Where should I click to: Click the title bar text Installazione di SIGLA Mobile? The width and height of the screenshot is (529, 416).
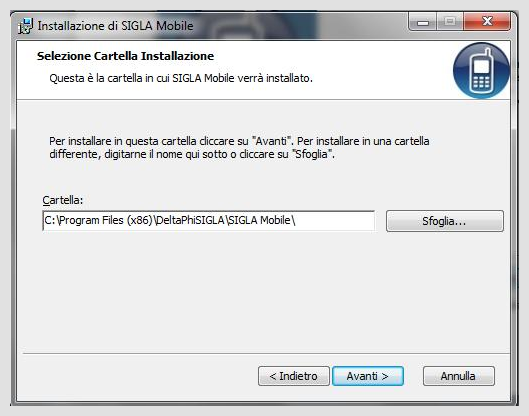115,26
